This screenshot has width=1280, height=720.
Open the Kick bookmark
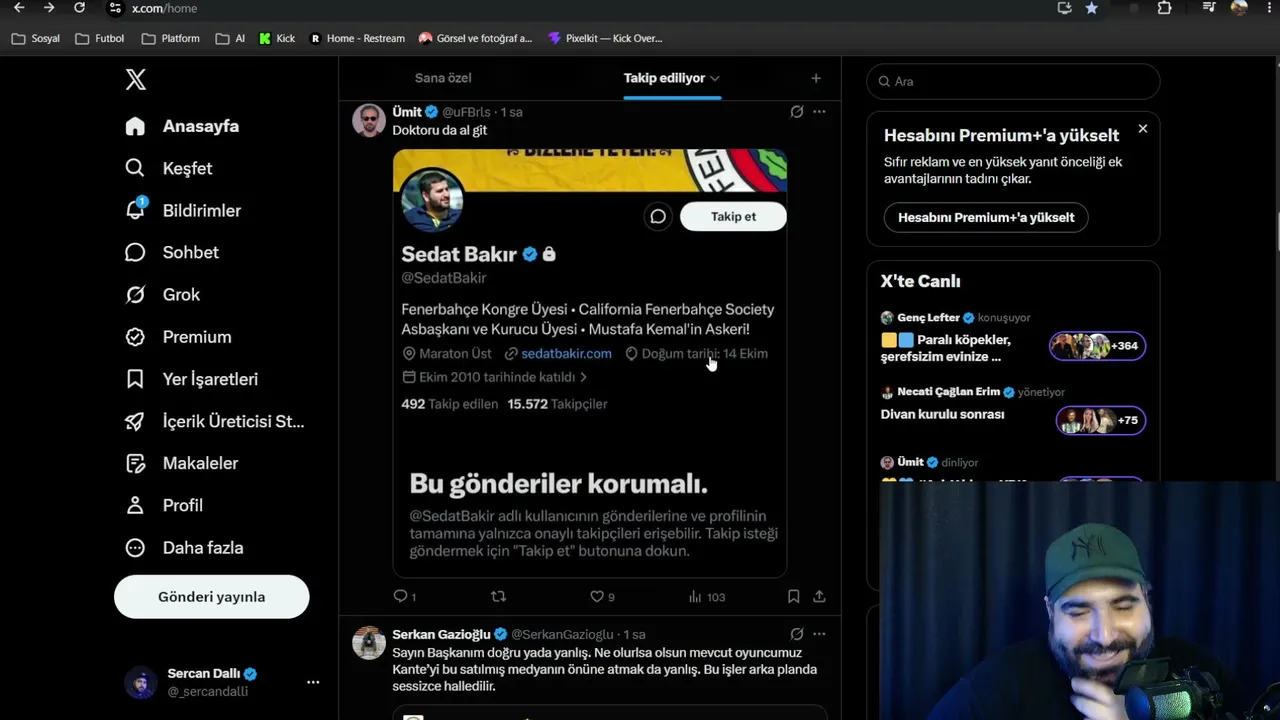tap(277, 39)
